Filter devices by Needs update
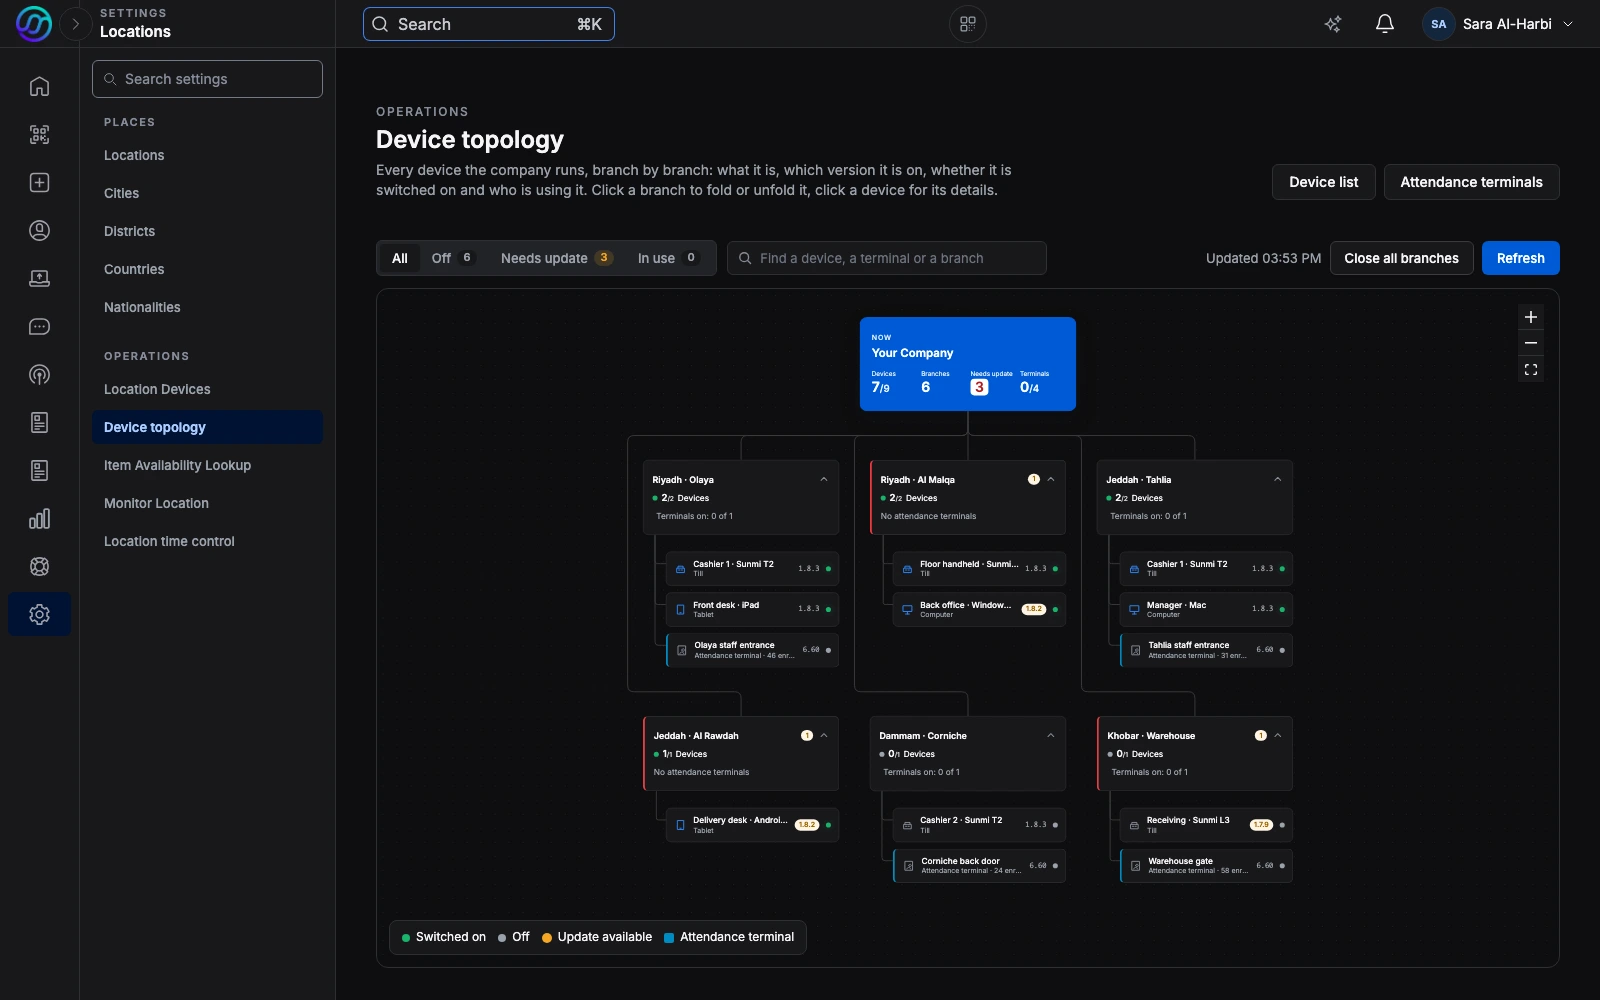The image size is (1600, 1000). coord(556,258)
